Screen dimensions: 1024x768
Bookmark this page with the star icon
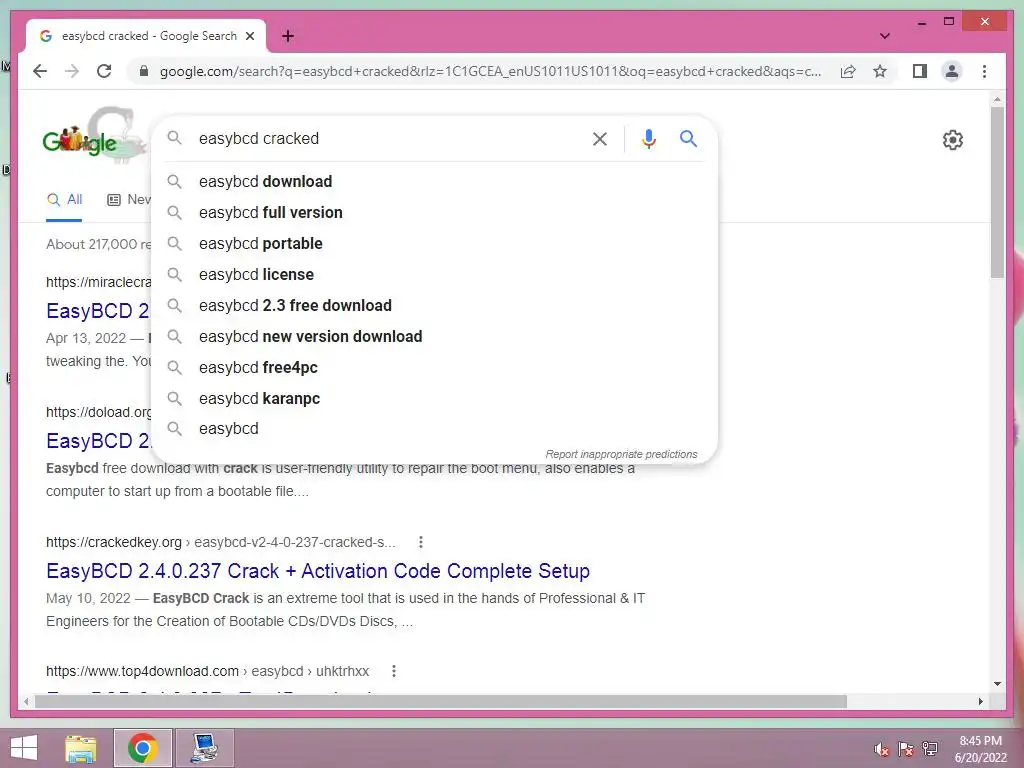880,71
